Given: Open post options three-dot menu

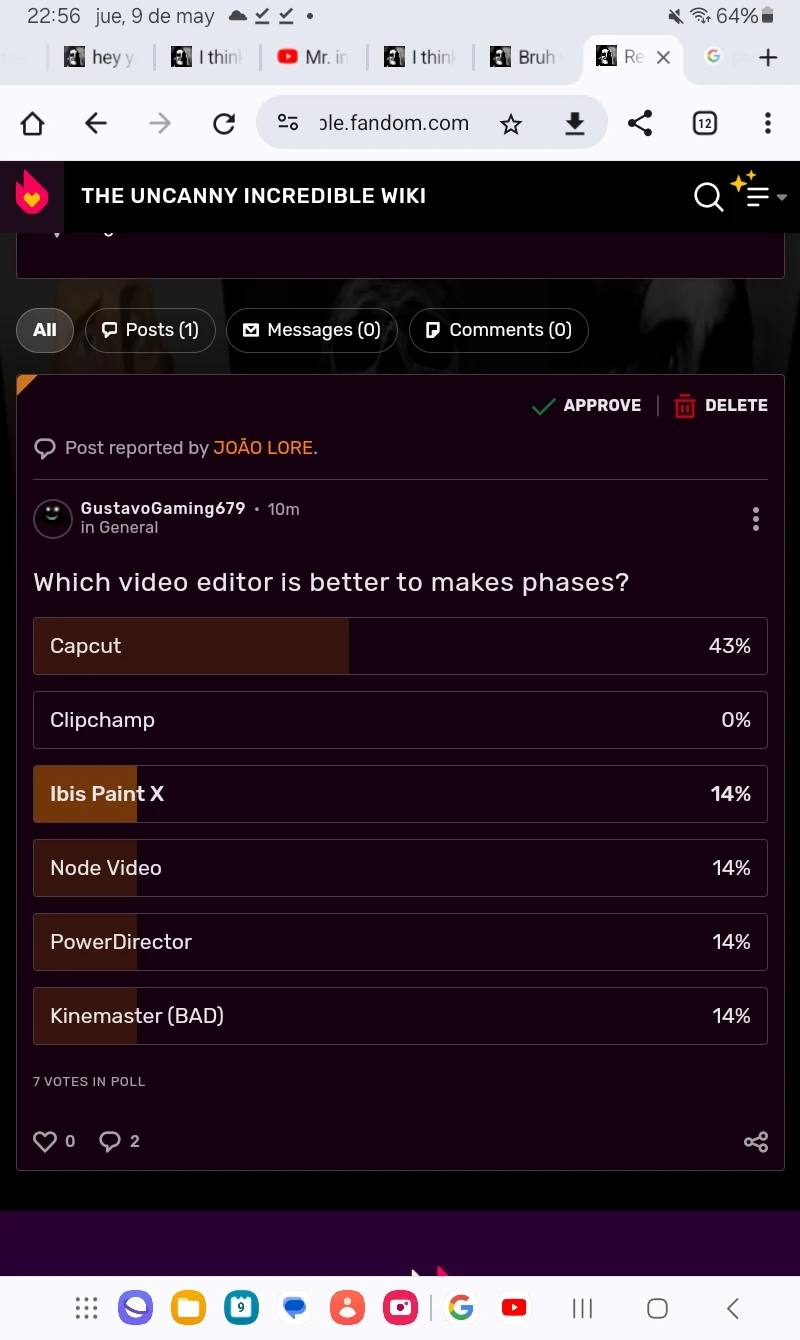Looking at the screenshot, I should coord(755,519).
